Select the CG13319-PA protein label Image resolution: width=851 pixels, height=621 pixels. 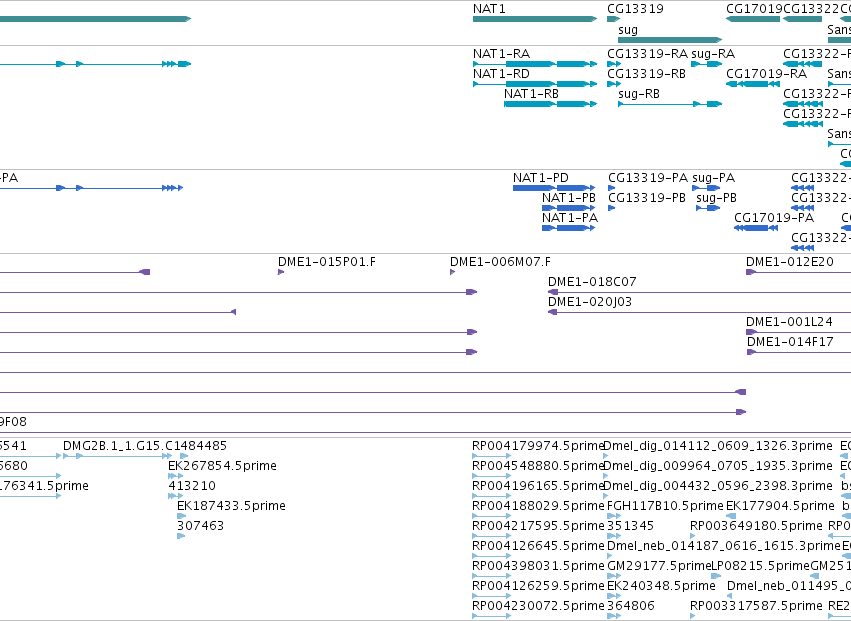coord(648,178)
